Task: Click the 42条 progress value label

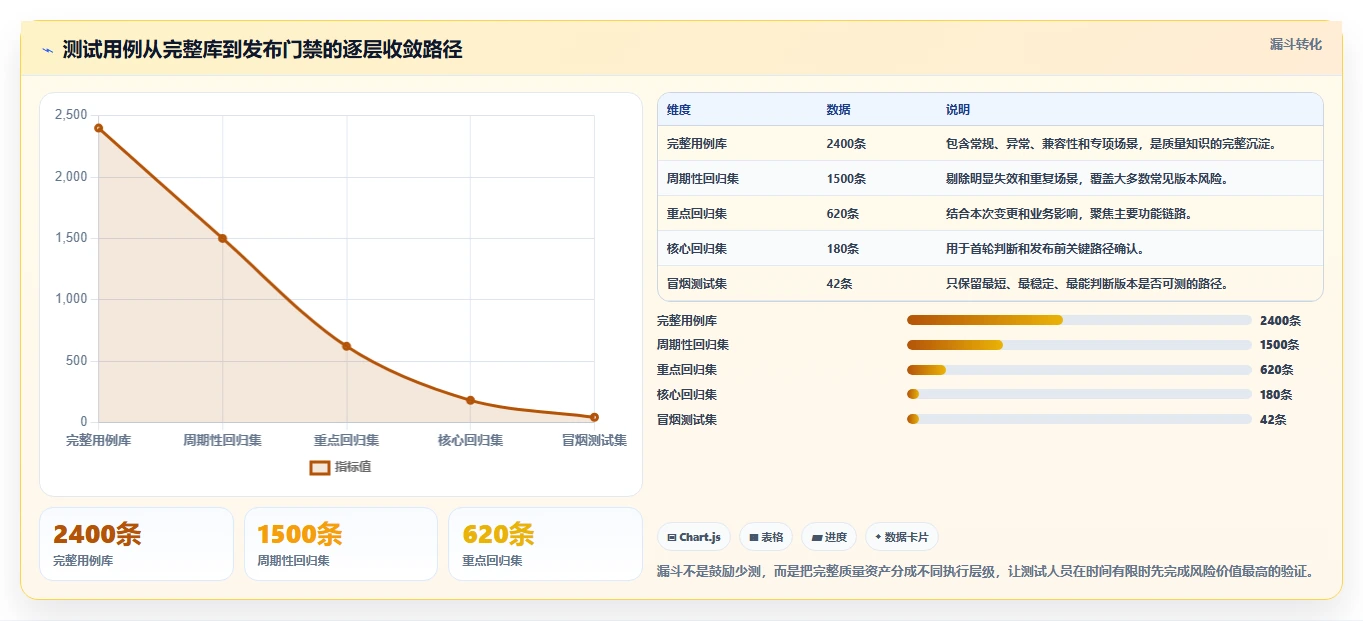Action: (1273, 420)
